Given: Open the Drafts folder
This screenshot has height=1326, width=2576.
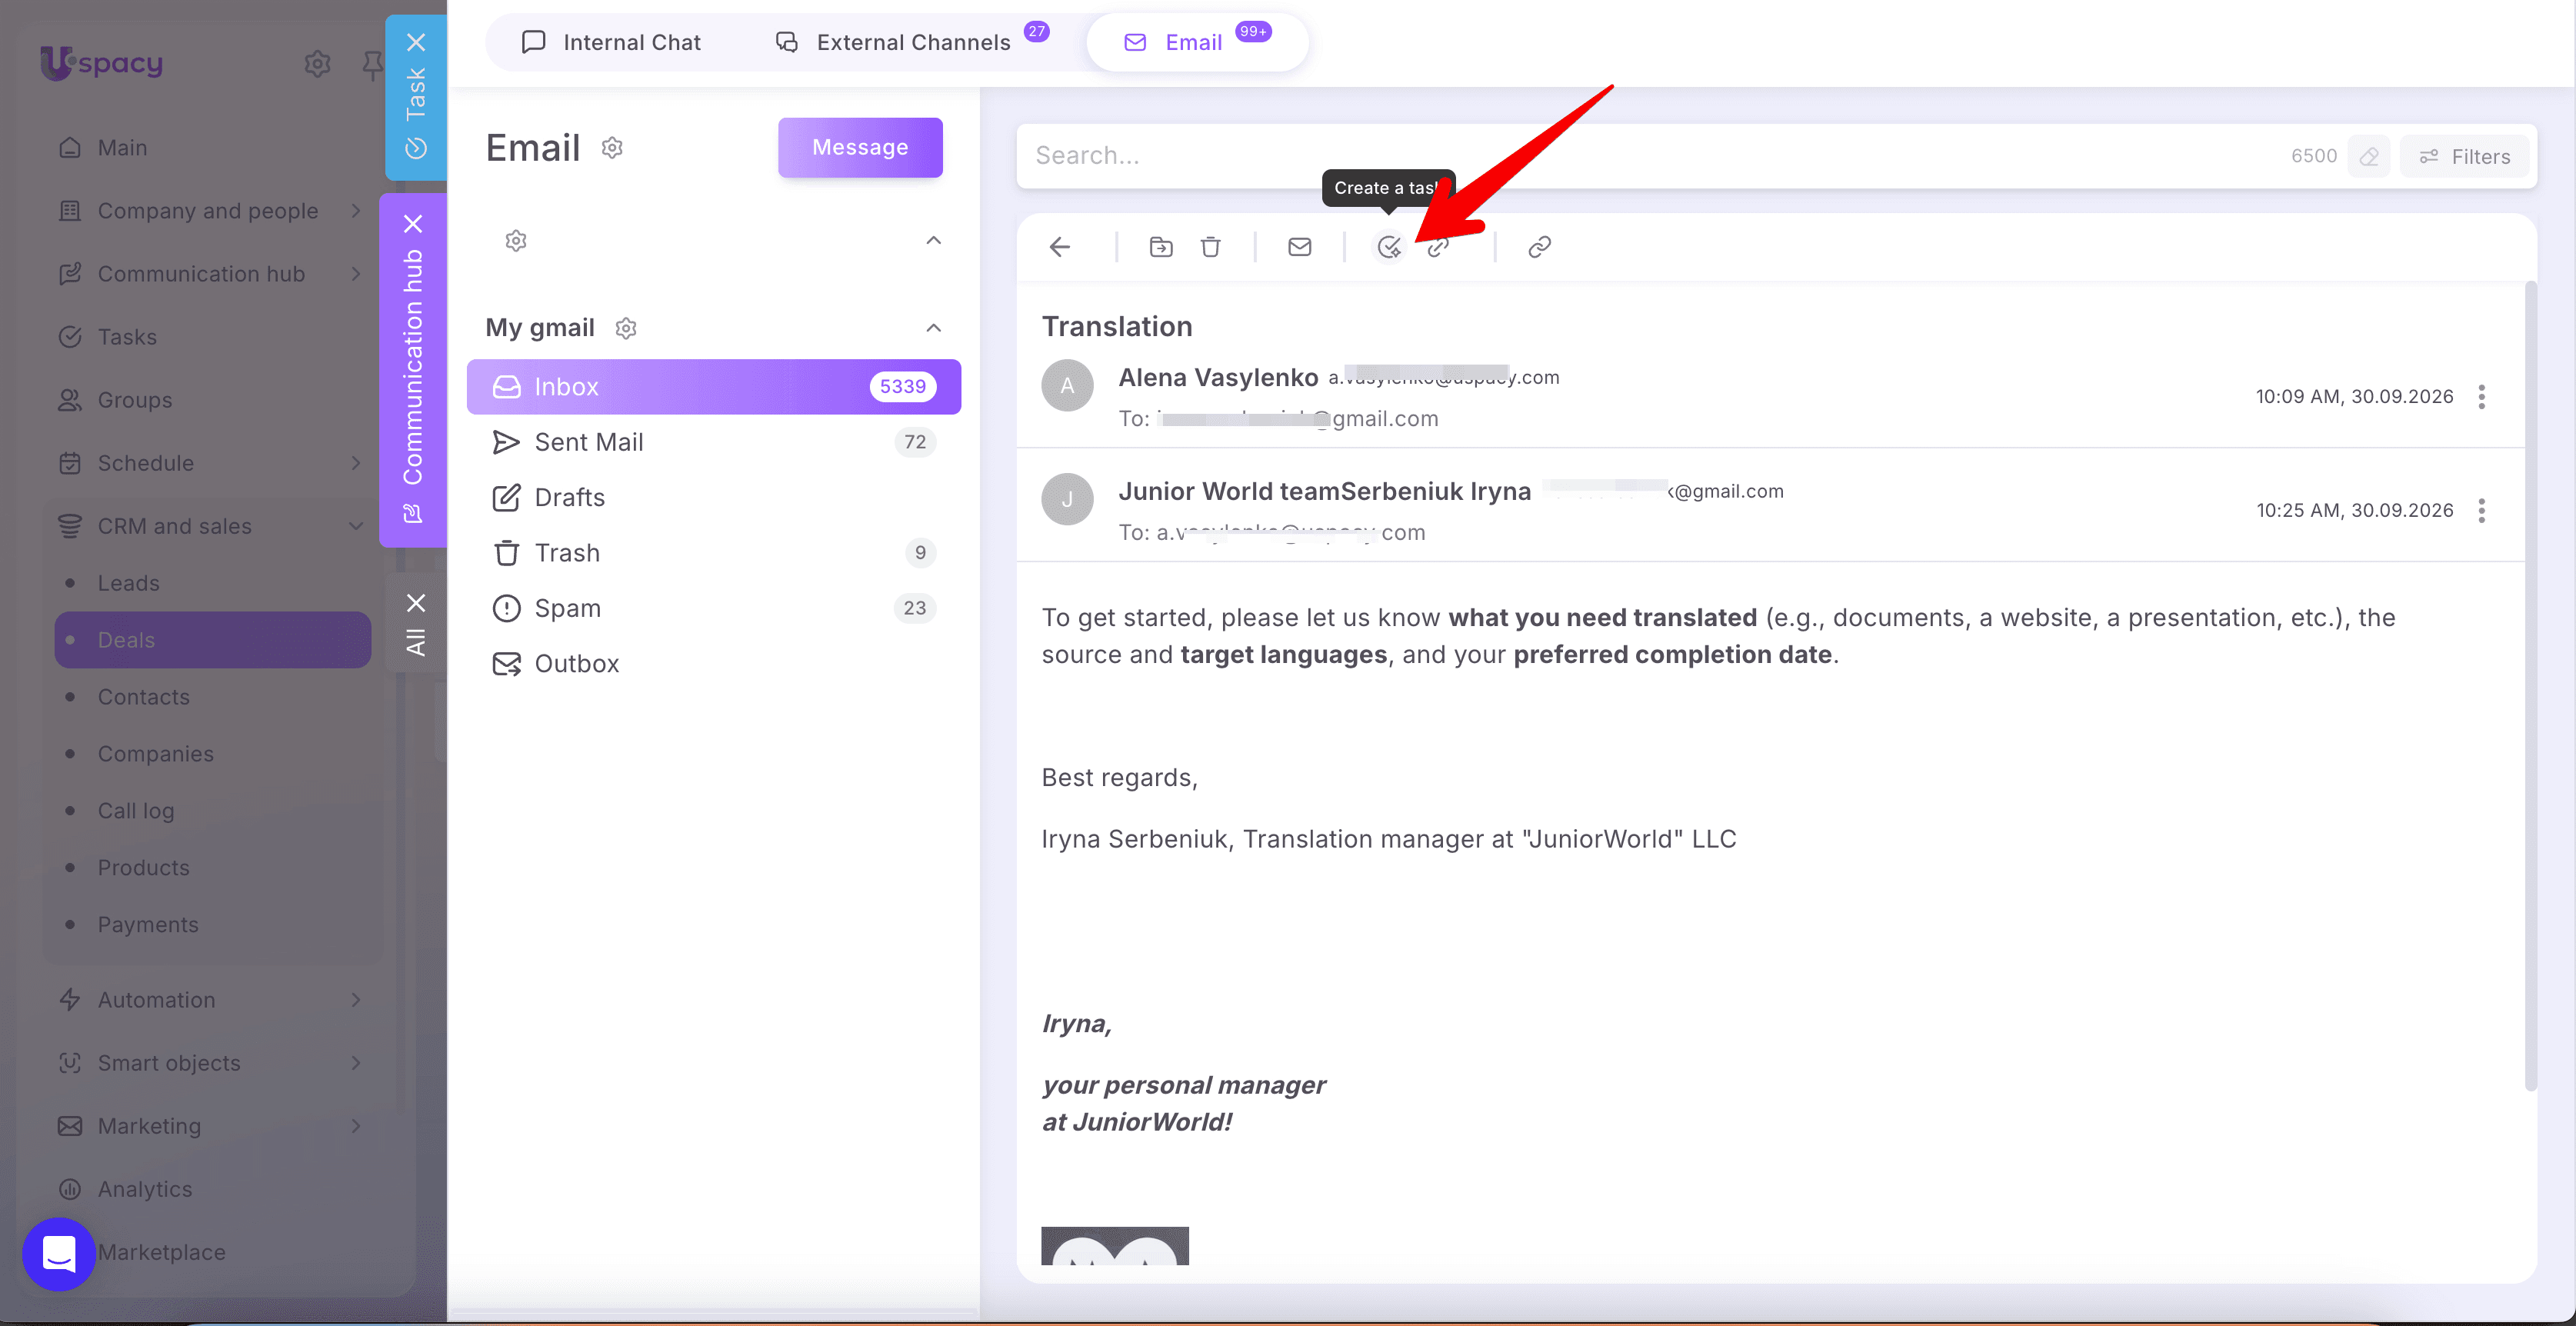Looking at the screenshot, I should click(x=714, y=497).
